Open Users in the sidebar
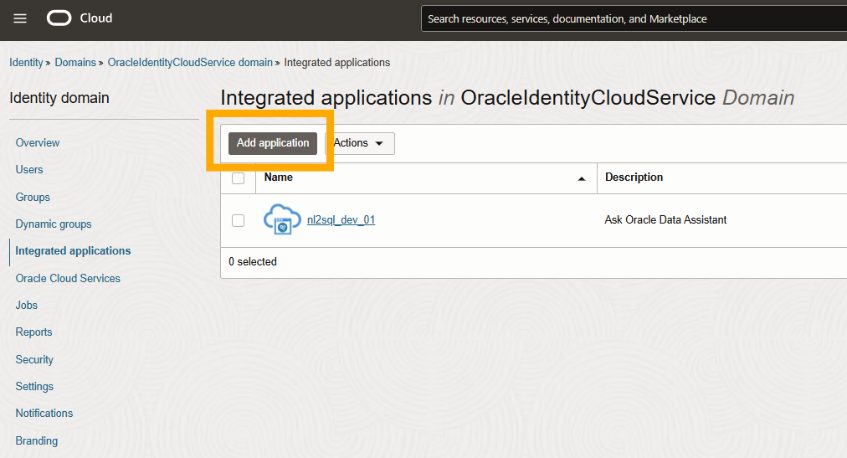 pos(29,170)
